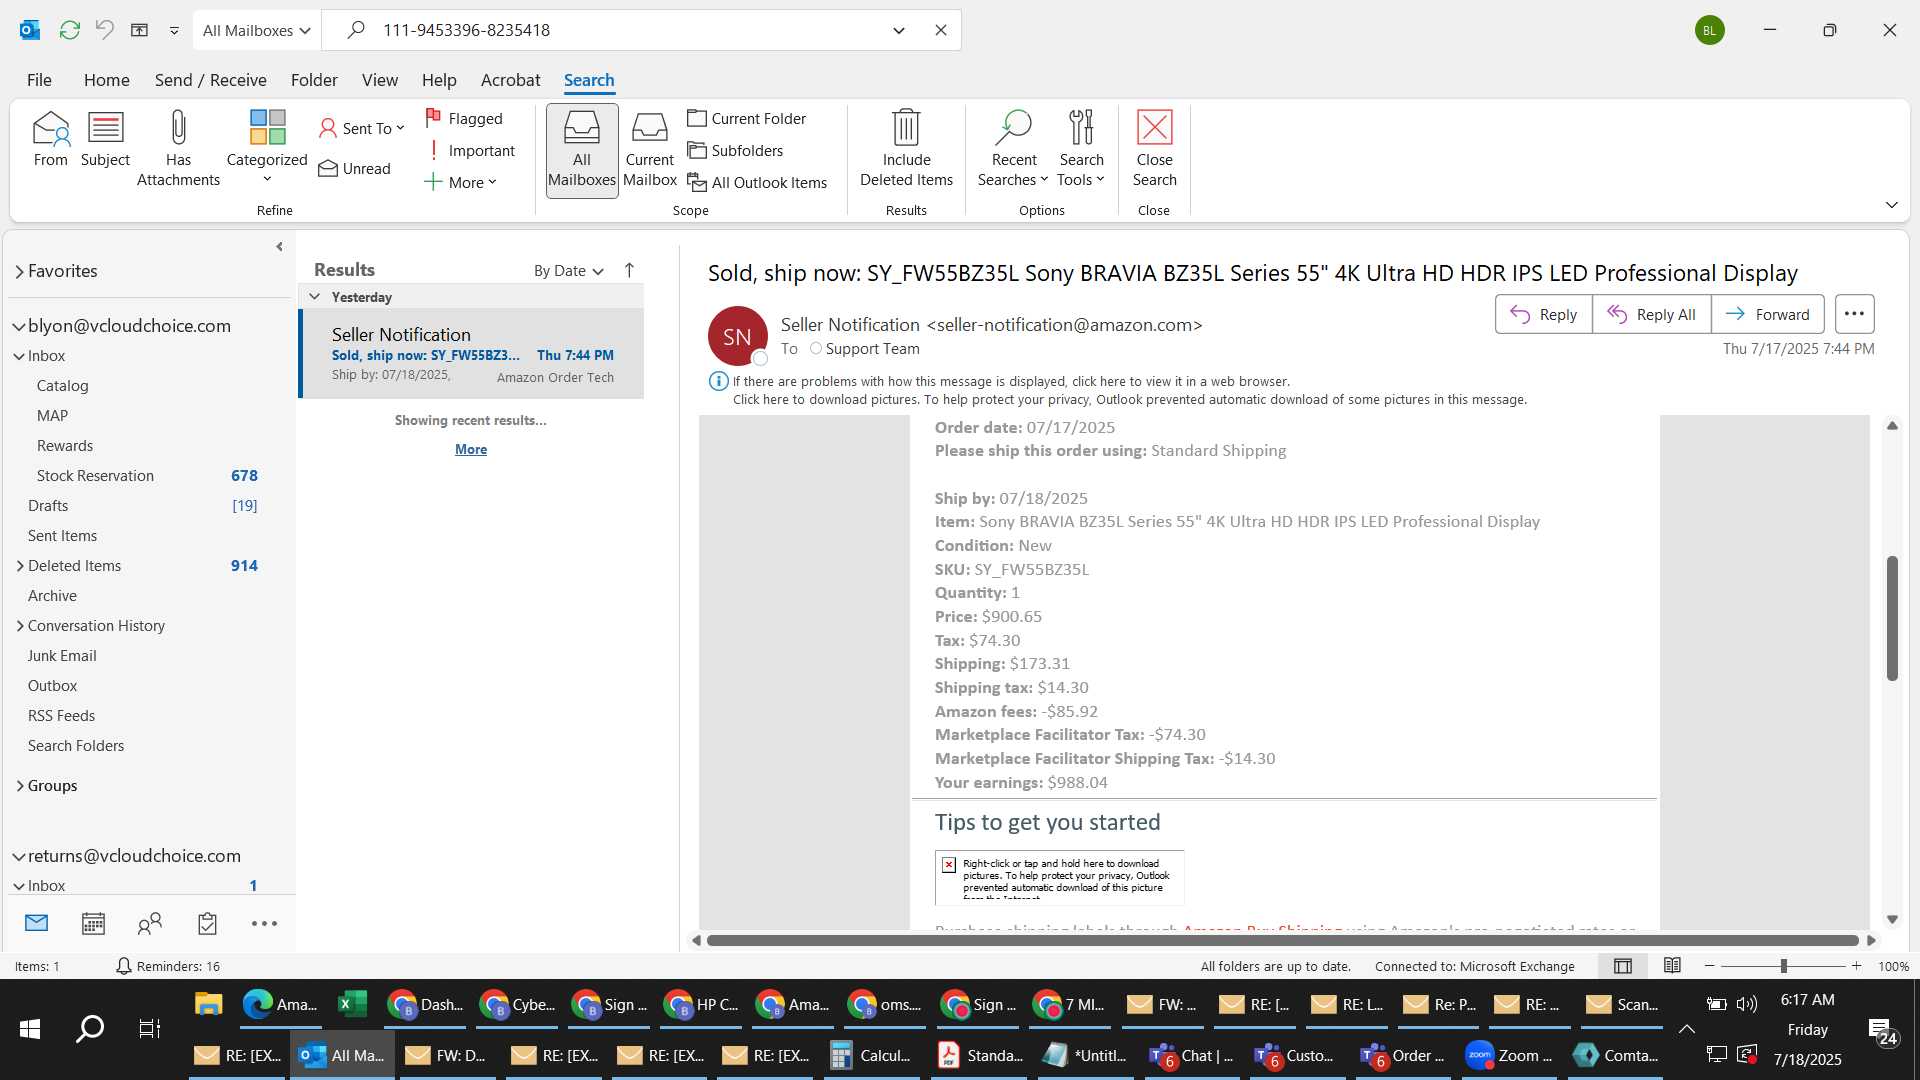The height and width of the screenshot is (1080, 1920).
Task: Open Search Tools dropdown
Action: [1081, 149]
